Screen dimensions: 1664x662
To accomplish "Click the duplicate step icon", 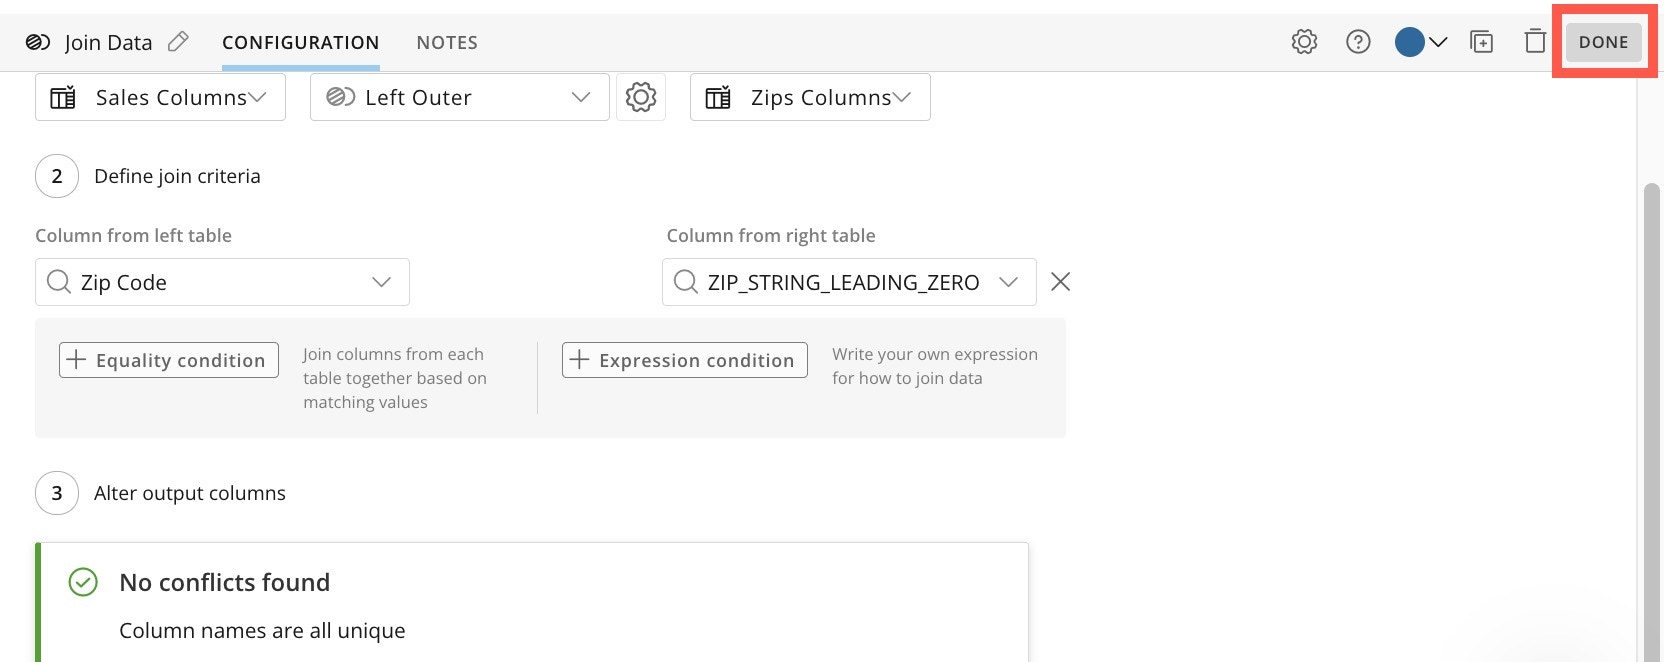I will [x=1481, y=42].
